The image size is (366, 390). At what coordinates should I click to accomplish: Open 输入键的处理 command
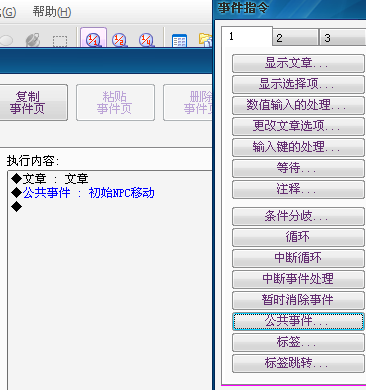click(298, 147)
